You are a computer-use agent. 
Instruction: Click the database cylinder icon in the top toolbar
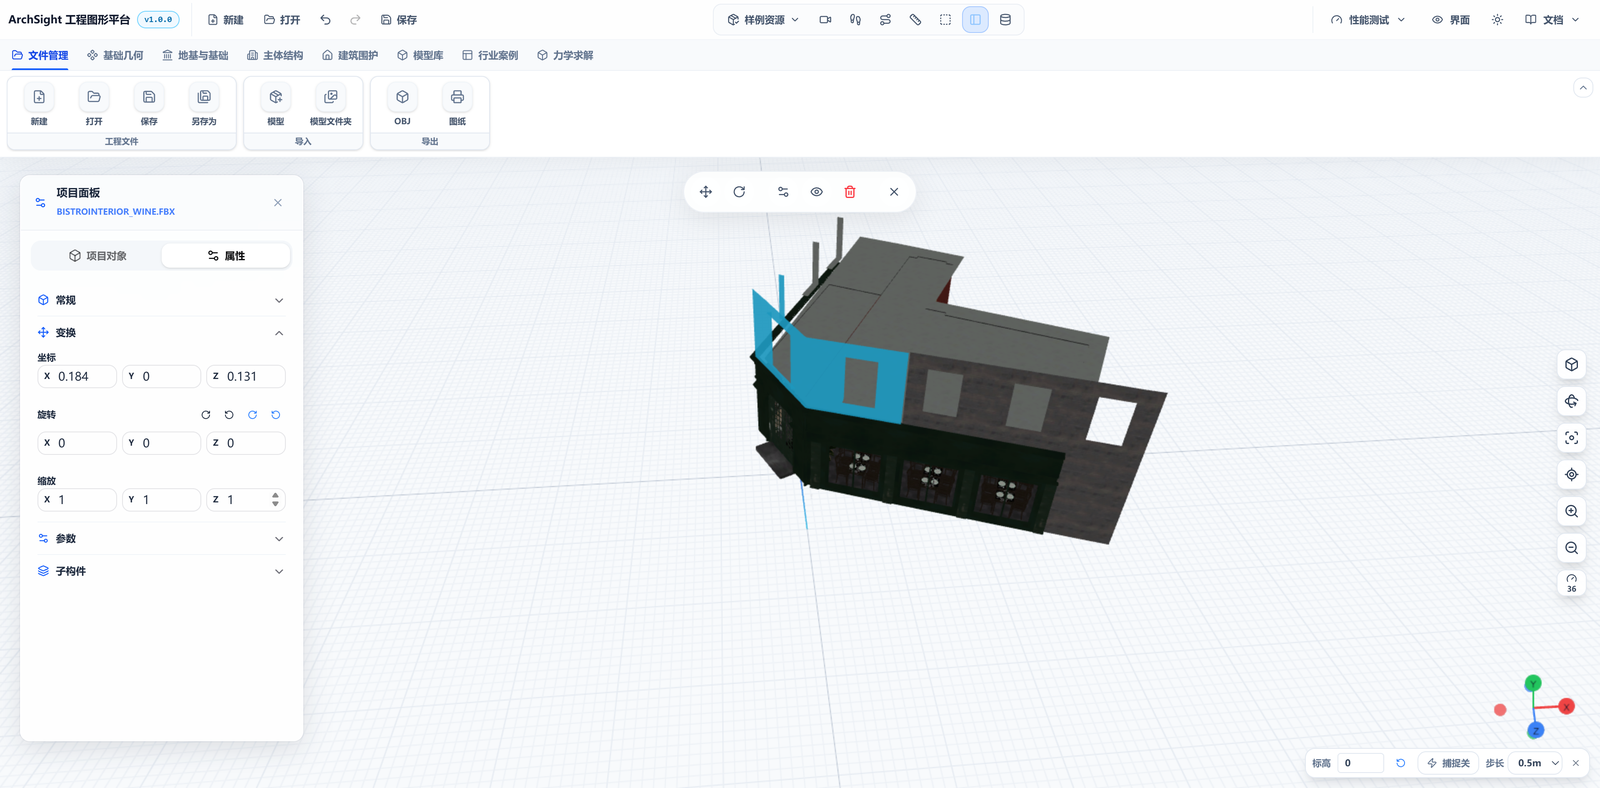point(1005,20)
